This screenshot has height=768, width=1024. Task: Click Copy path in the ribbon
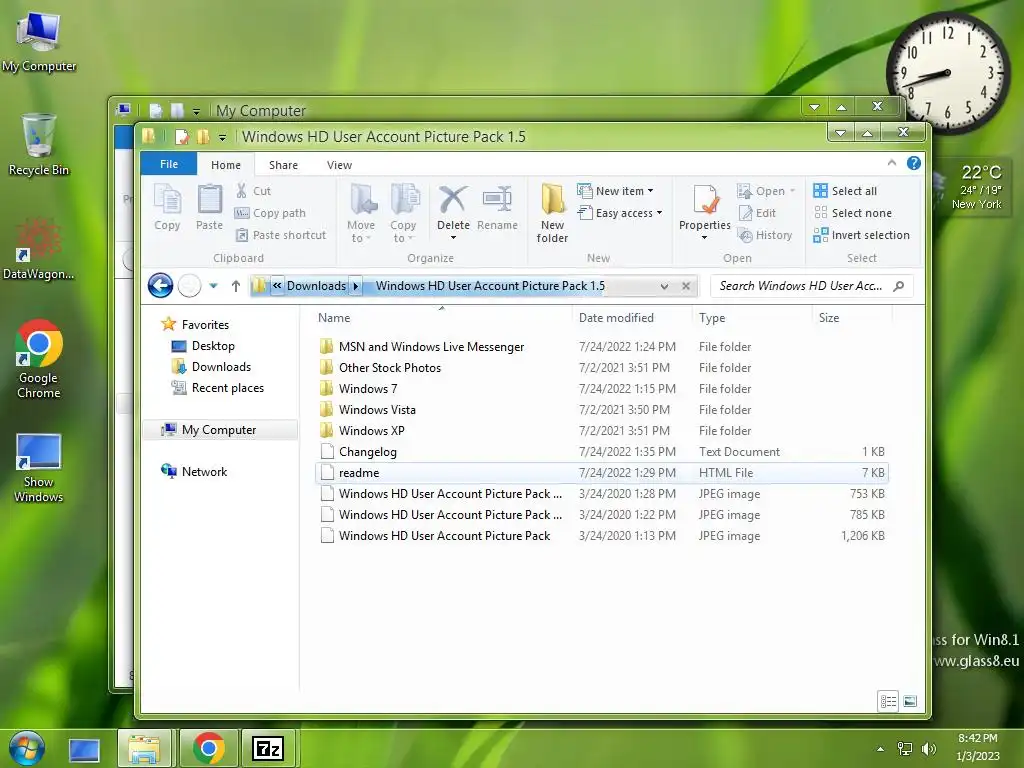(x=270, y=213)
